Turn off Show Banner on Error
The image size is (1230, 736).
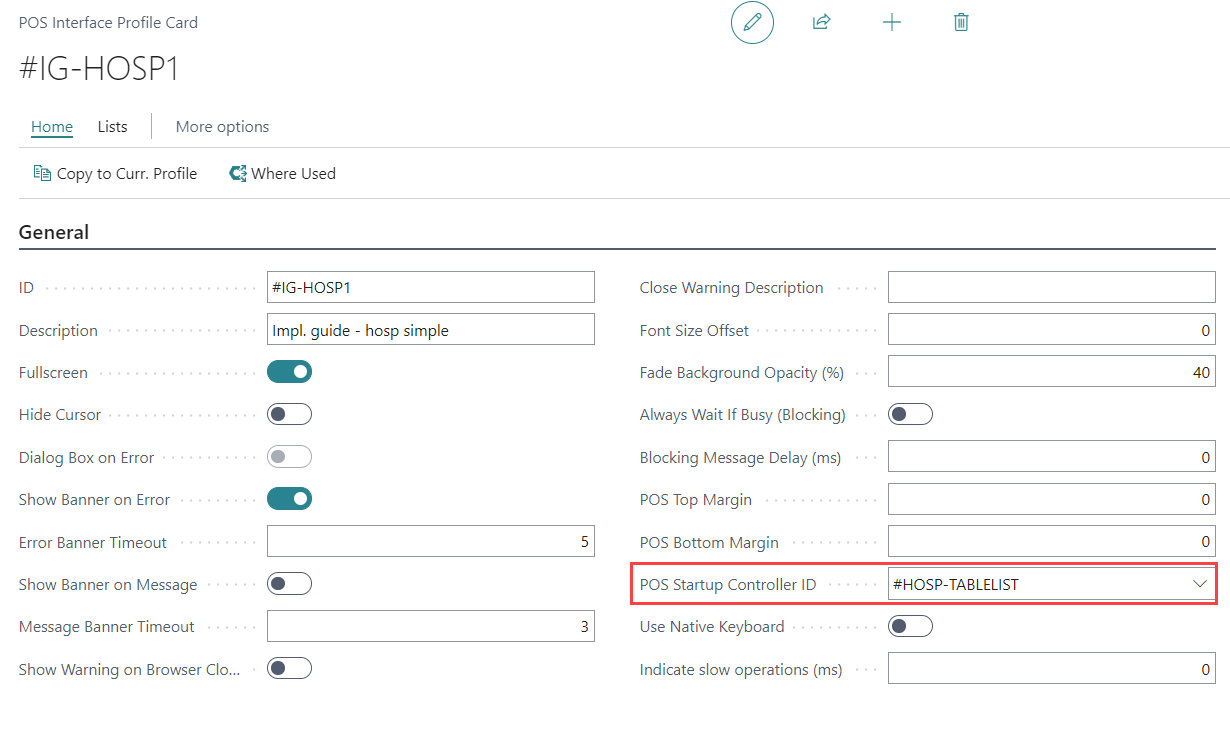coord(289,499)
